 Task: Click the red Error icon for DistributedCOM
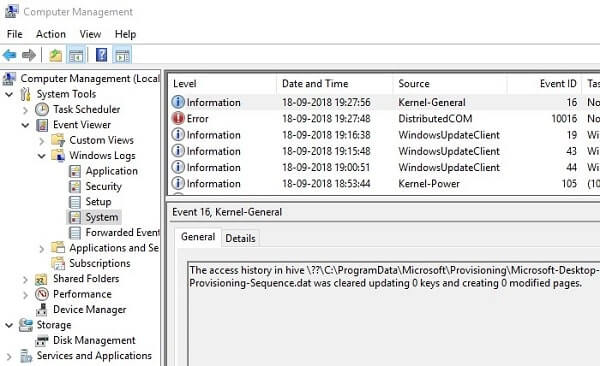[x=178, y=118]
